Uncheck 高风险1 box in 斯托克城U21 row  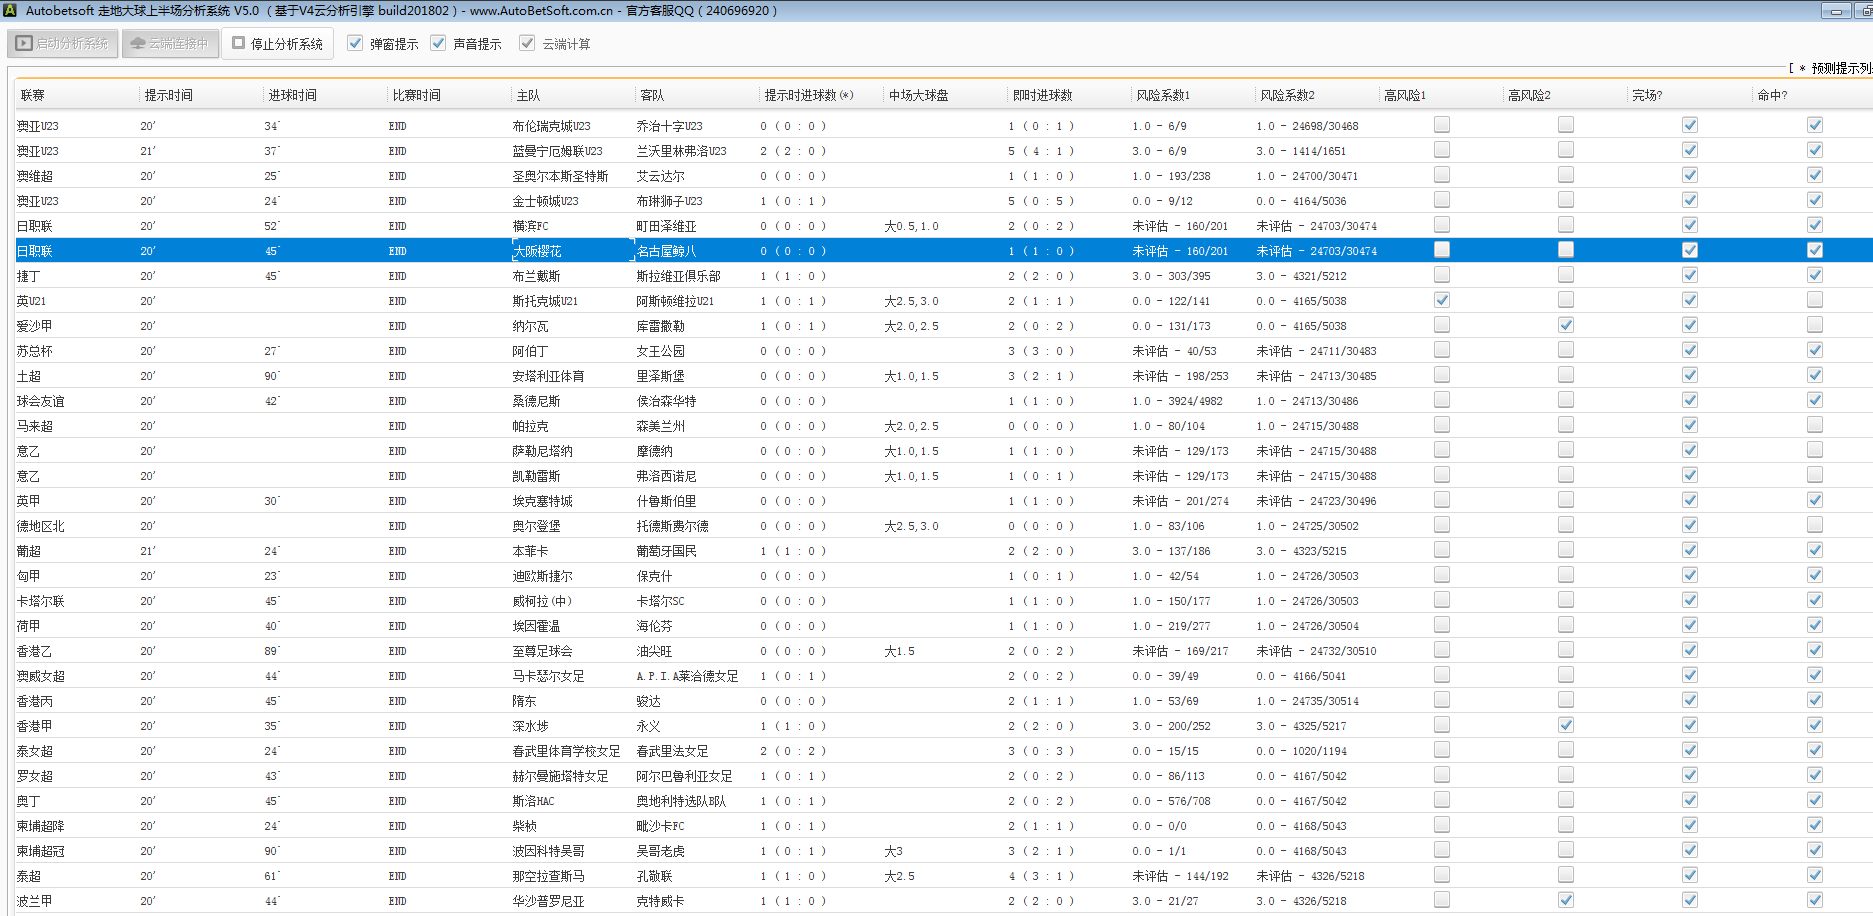tap(1441, 300)
